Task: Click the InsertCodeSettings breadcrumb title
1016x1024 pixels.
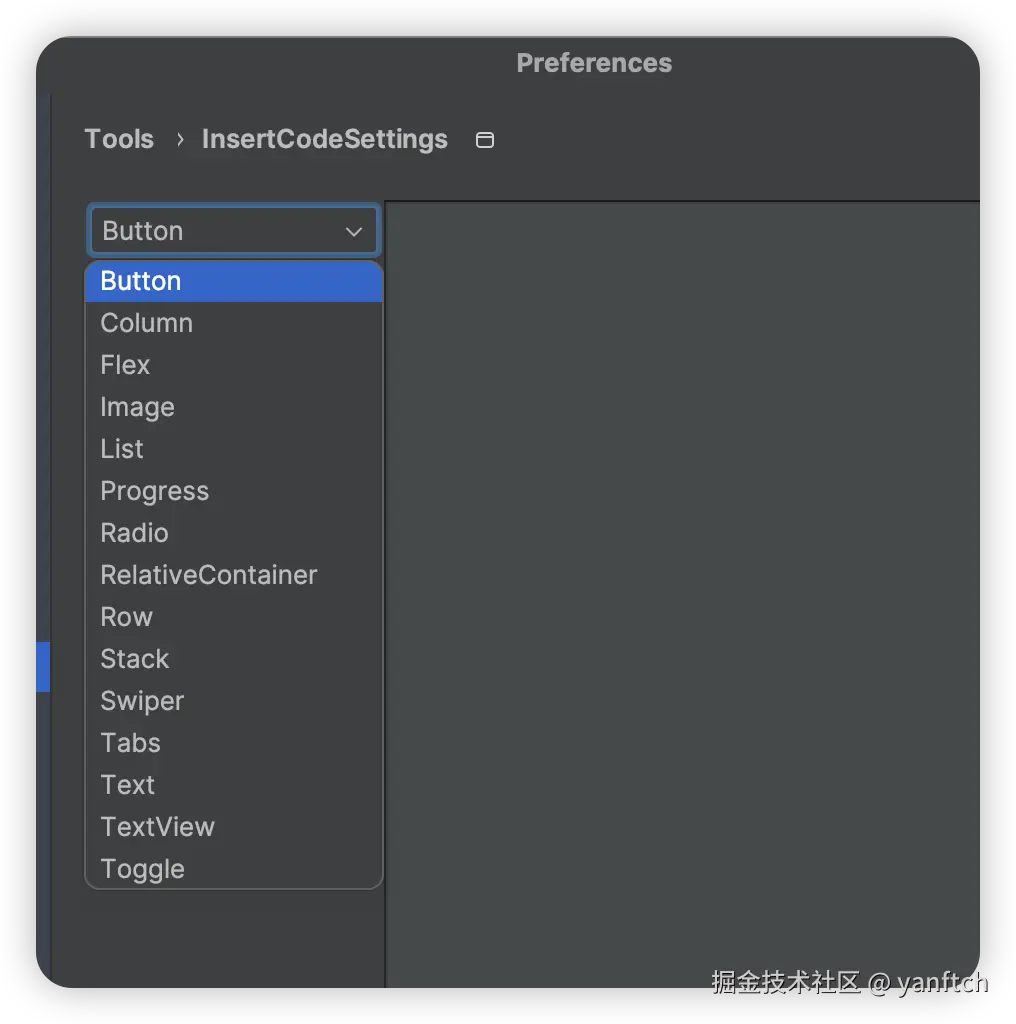Action: 324,139
